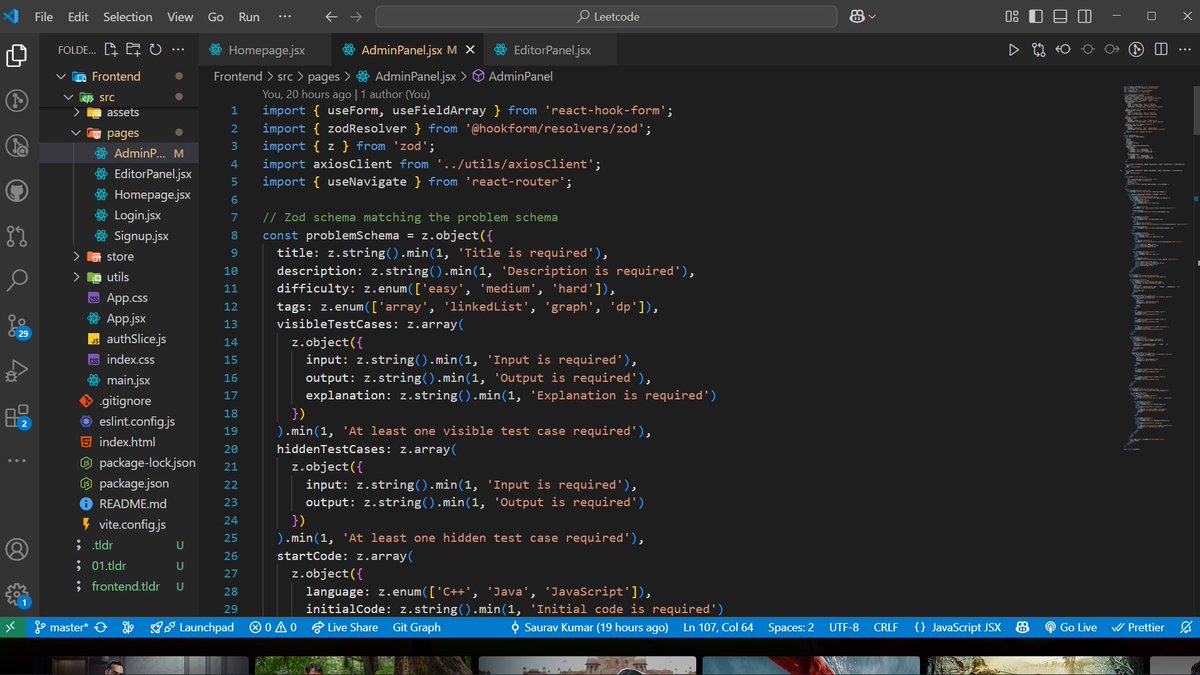Run the code with the play icon
Image resolution: width=1200 pixels, height=675 pixels.
[x=1013, y=49]
